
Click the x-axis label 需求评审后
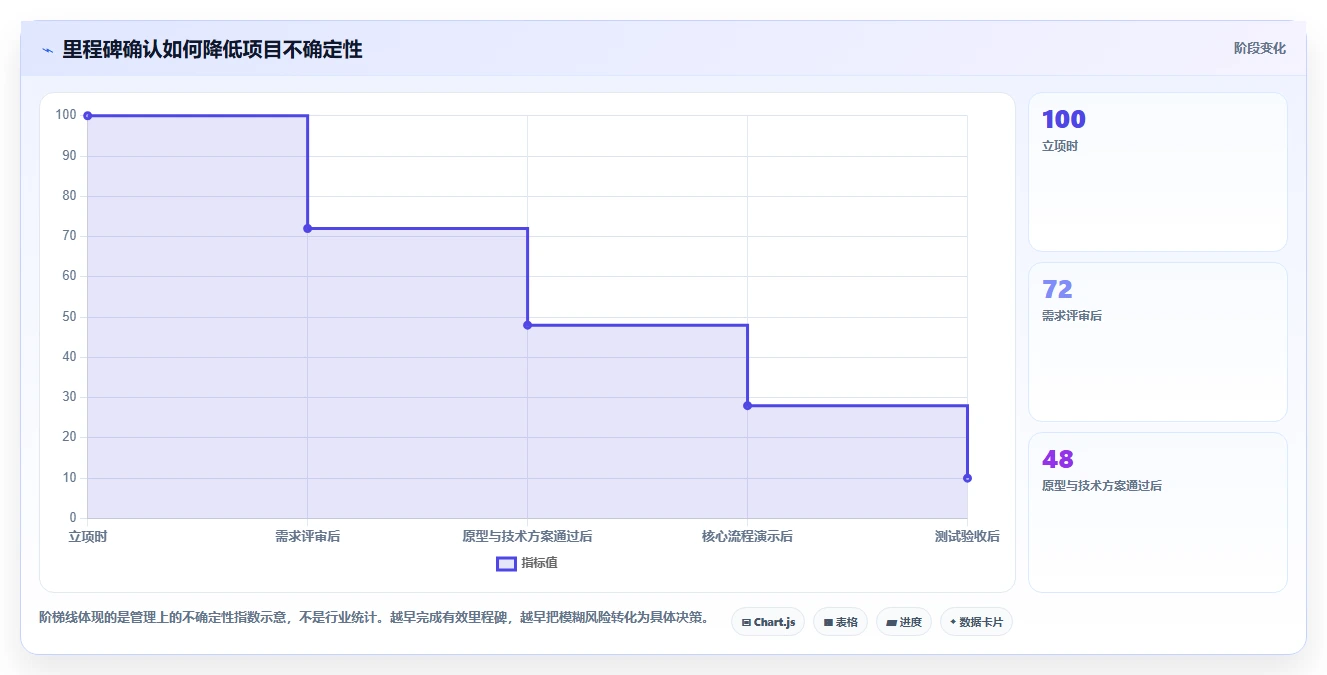307,537
